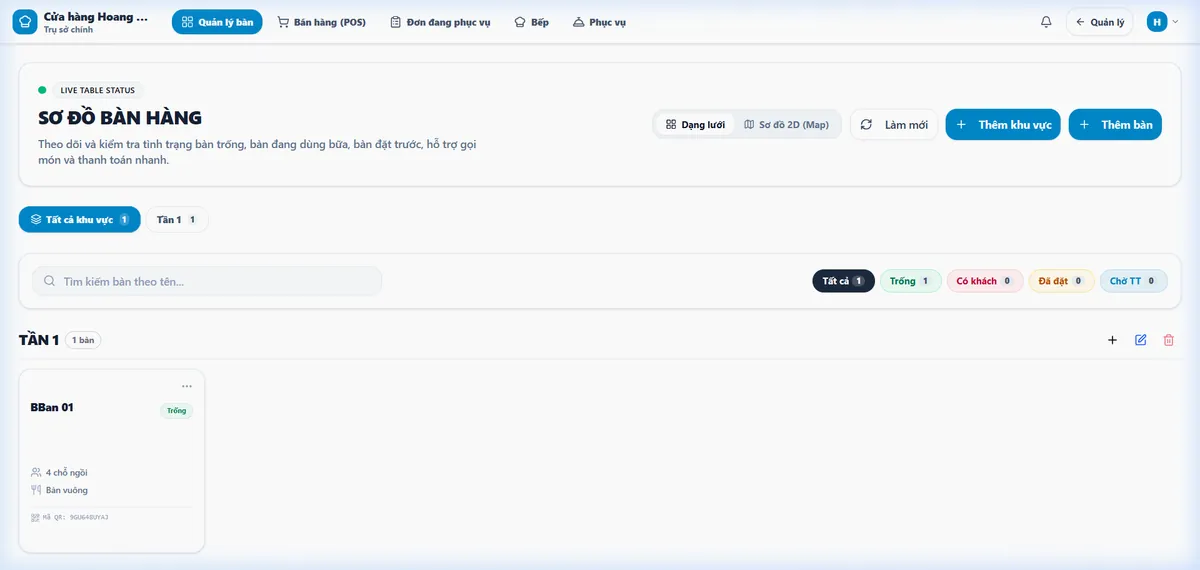Add a table in Tần 1 section with plus icon
The image size is (1200, 570).
click(x=1112, y=340)
